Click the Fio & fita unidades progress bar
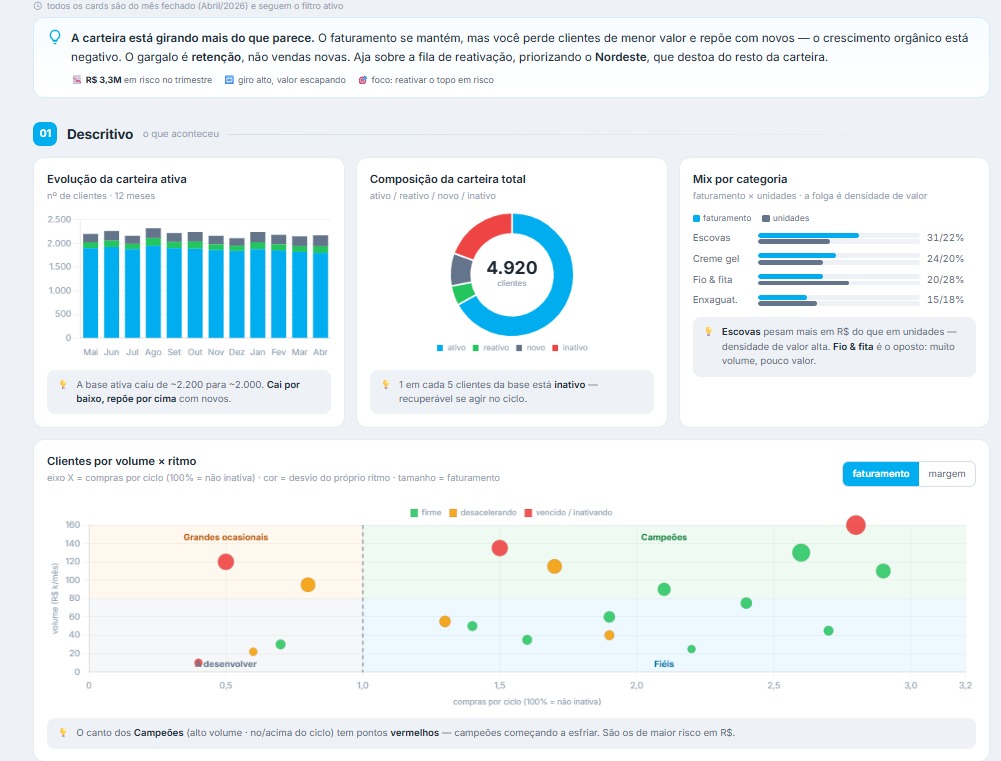This screenshot has width=1001, height=761. click(803, 283)
